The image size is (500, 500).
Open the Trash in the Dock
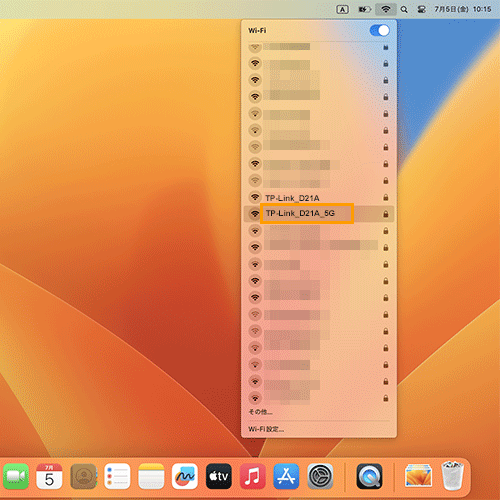452,476
